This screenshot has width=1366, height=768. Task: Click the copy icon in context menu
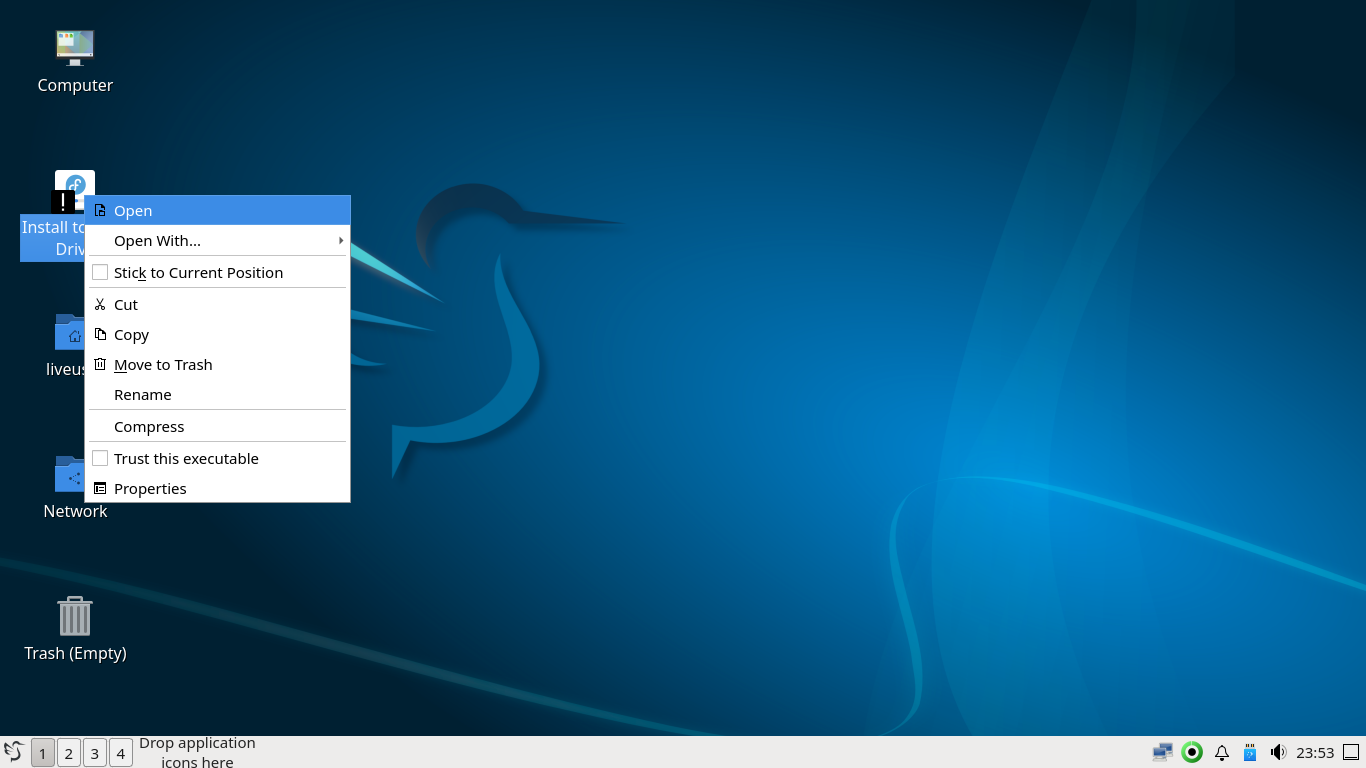click(x=100, y=335)
